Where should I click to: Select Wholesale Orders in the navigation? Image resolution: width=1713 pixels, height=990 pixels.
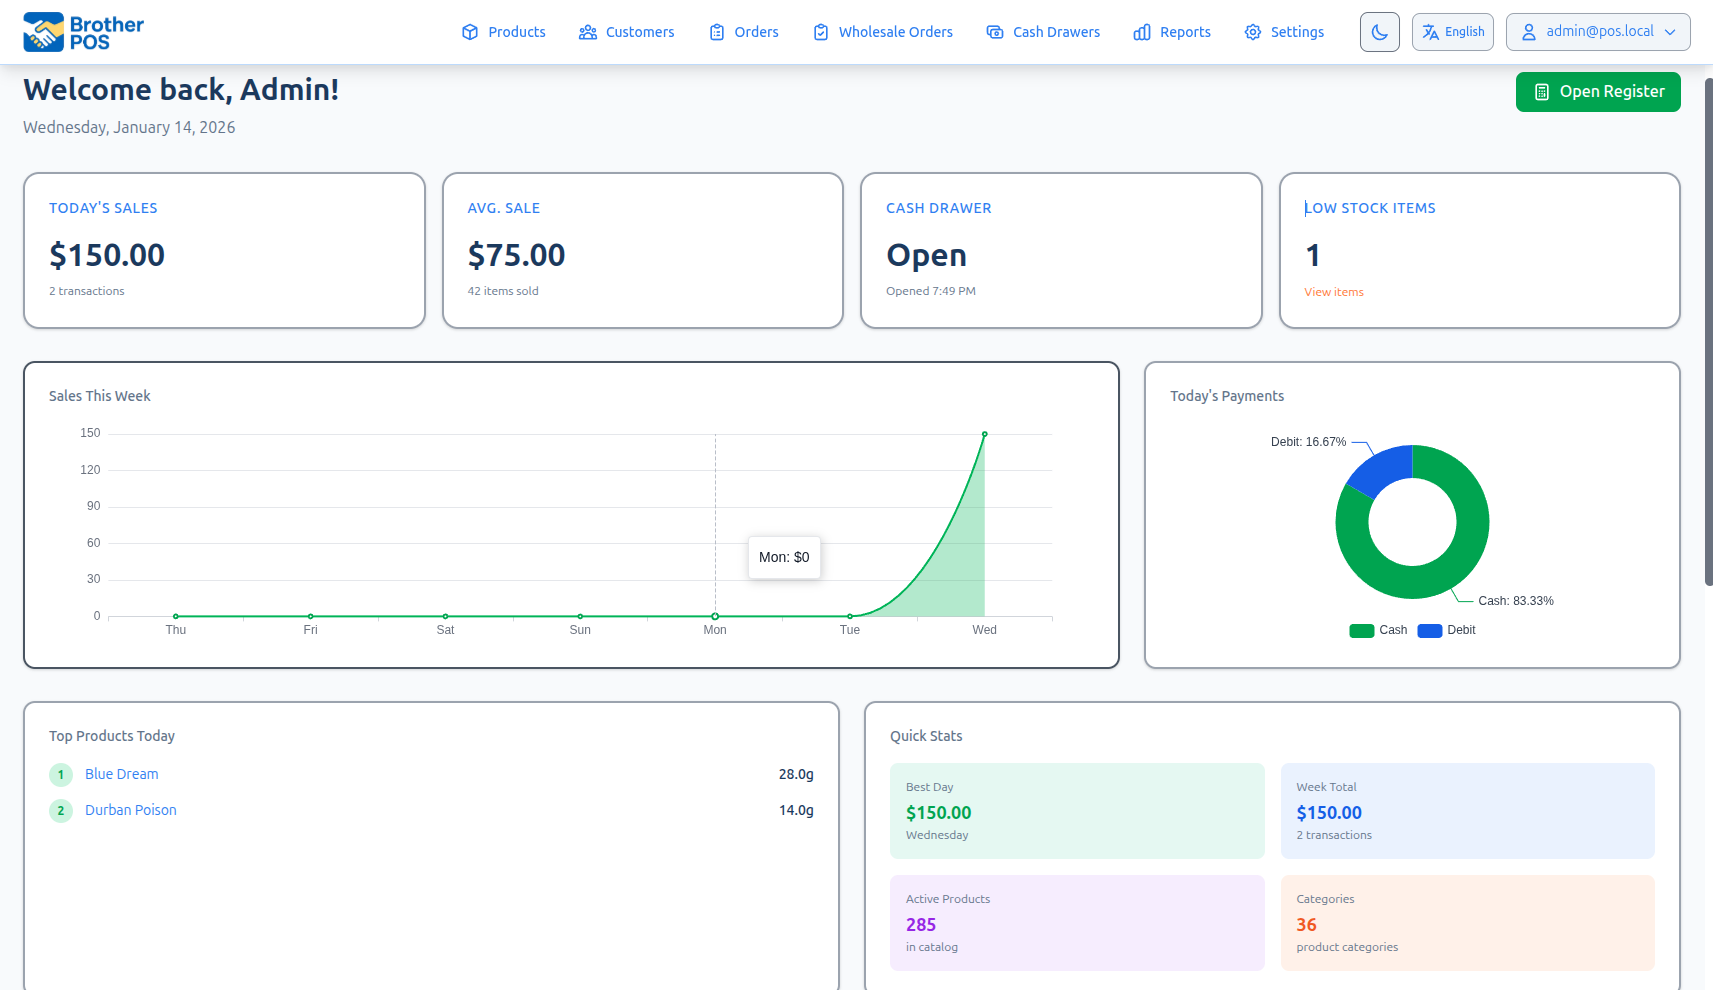tap(882, 31)
